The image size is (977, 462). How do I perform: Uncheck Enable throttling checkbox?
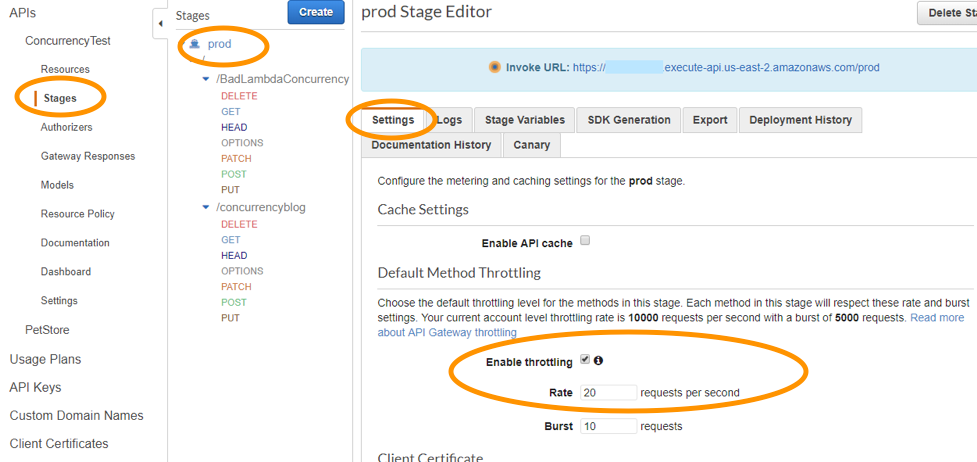pyautogui.click(x=584, y=360)
